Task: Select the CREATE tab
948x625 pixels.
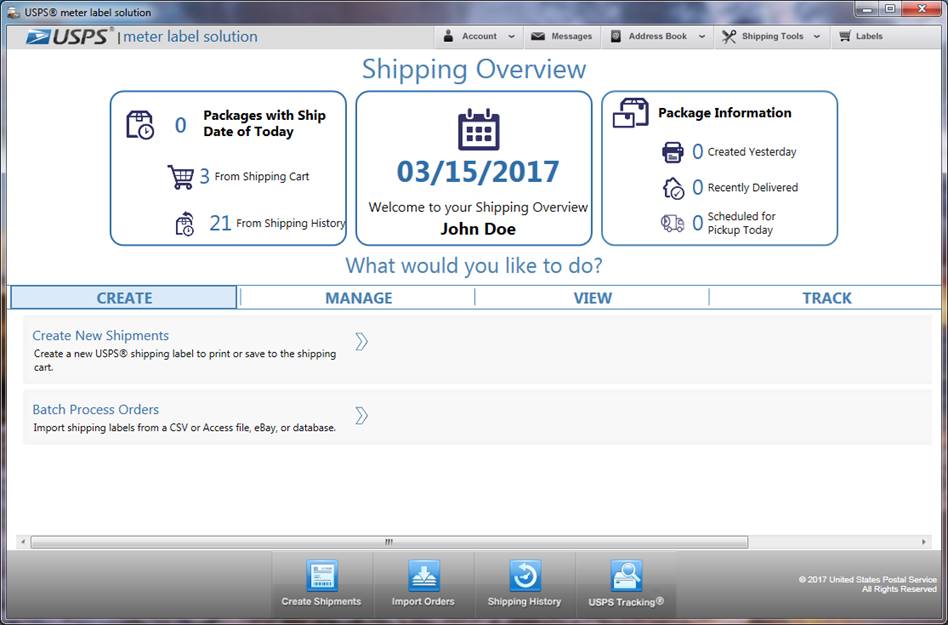Action: [x=124, y=297]
